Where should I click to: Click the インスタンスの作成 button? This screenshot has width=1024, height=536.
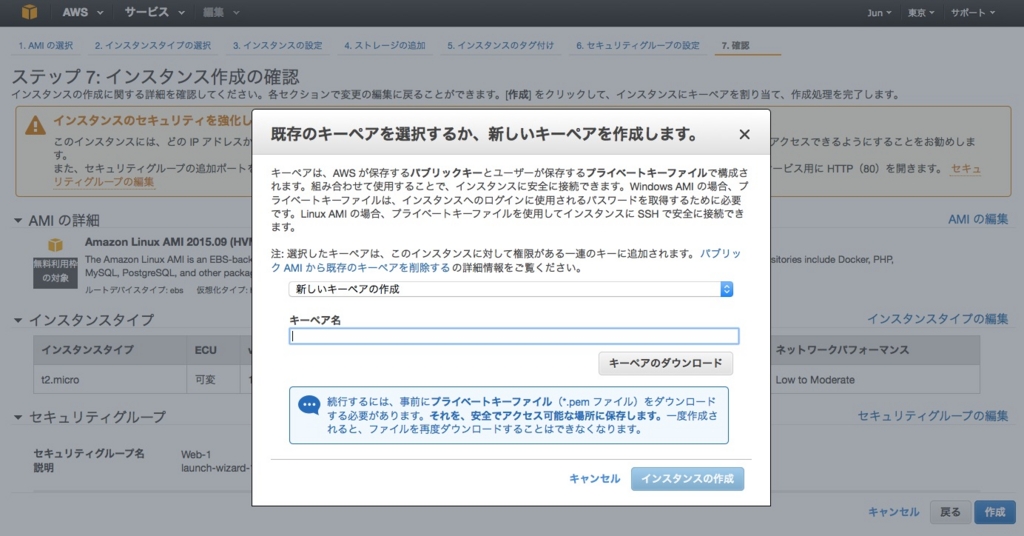pyautogui.click(x=687, y=479)
